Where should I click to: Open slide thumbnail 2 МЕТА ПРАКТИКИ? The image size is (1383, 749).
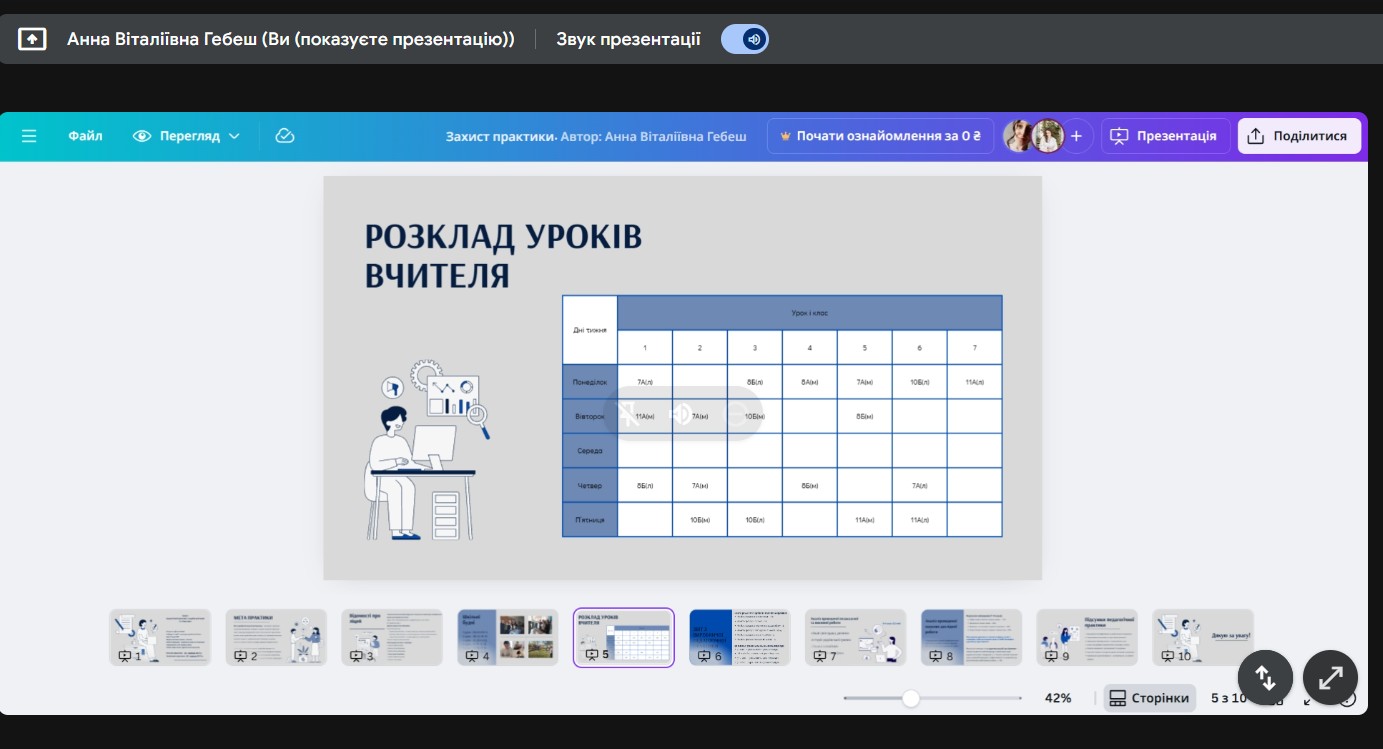[276, 637]
